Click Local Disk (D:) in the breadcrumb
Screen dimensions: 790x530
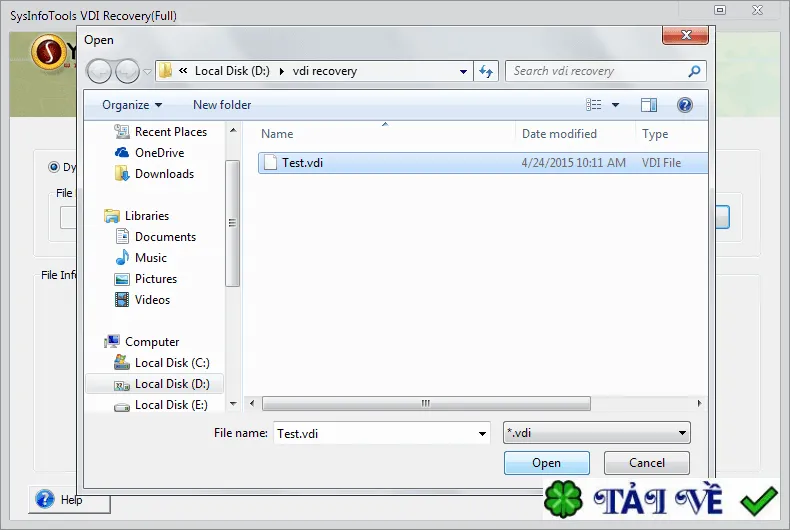click(232, 71)
